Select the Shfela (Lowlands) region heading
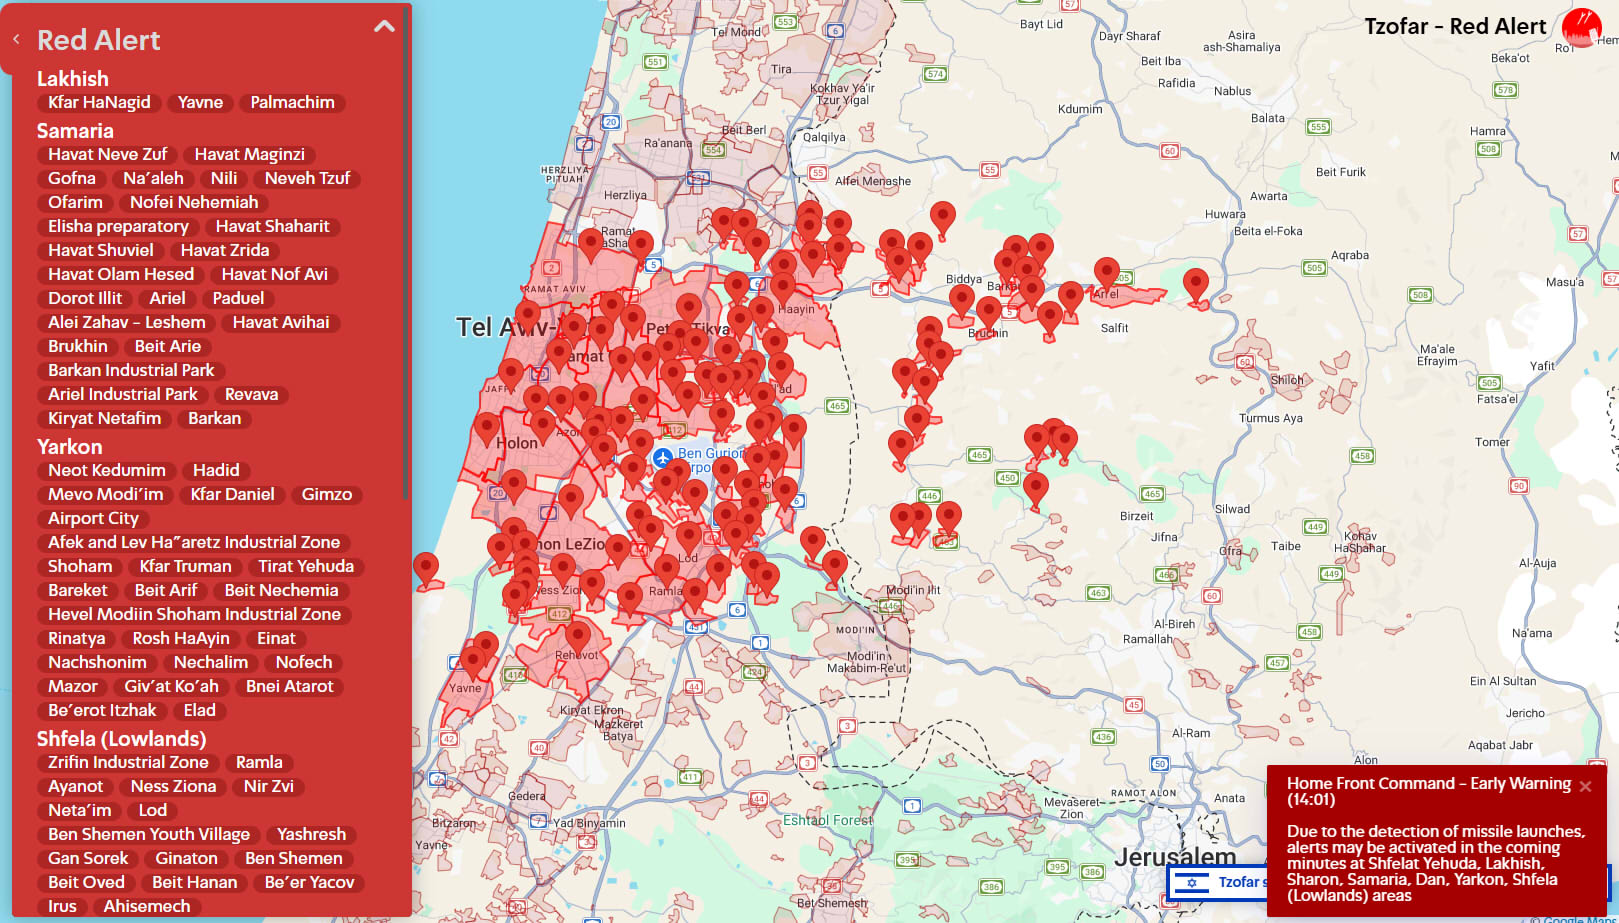 121,739
